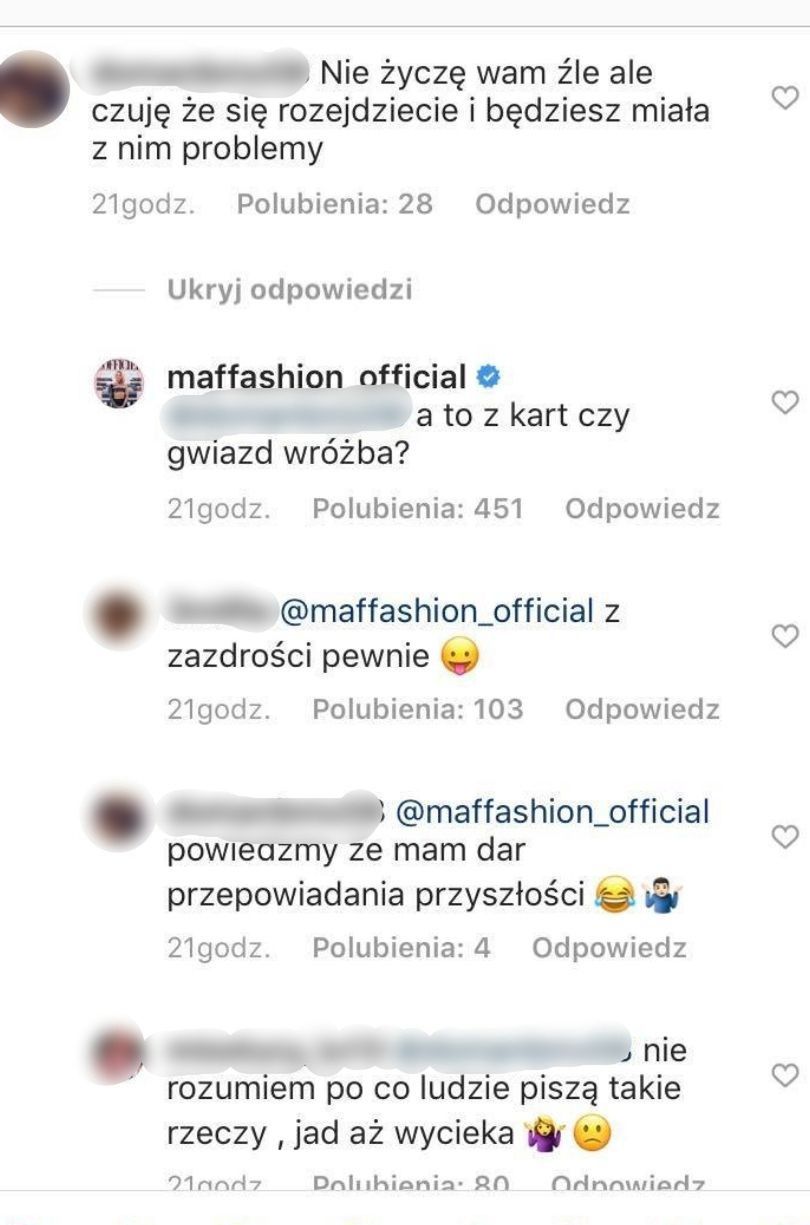The image size is (810, 1225).
Task: Reply to the 'zazdrości pewnie' comment
Action: 642,709
